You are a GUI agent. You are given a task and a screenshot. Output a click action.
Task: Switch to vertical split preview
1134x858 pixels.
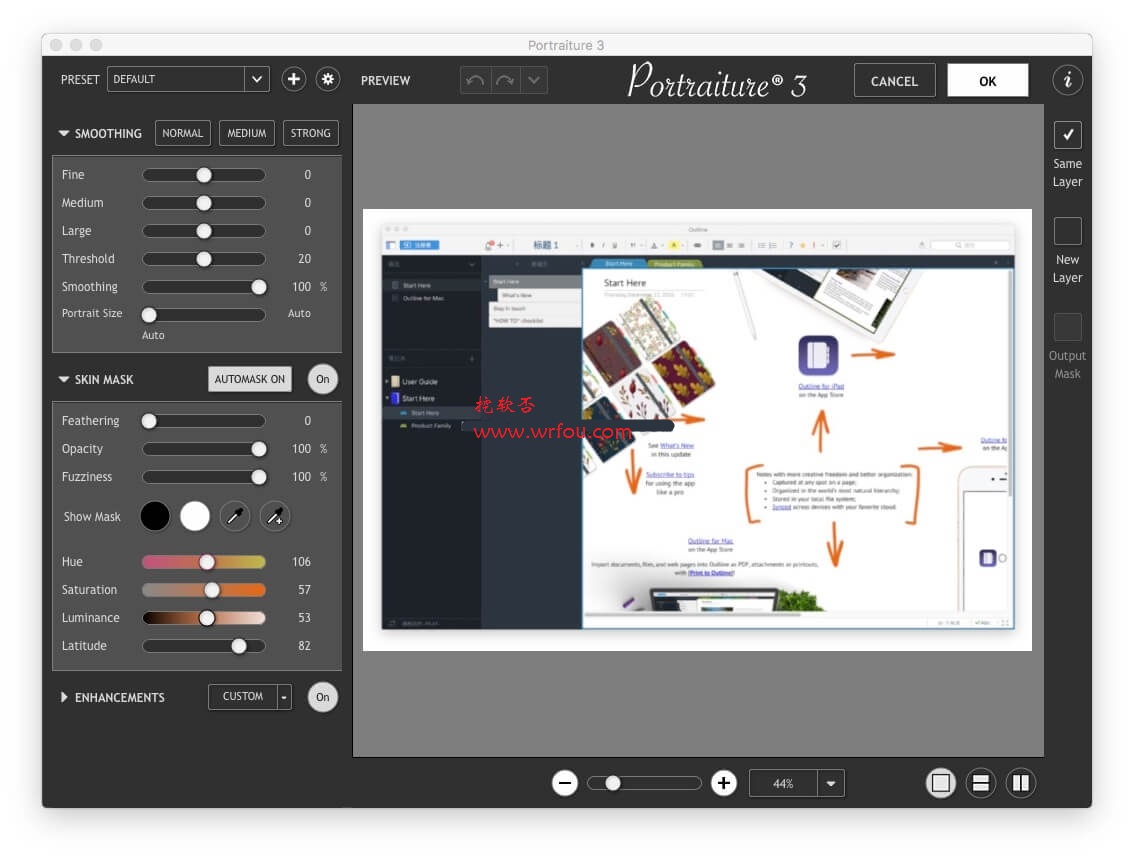pyautogui.click(x=1020, y=783)
